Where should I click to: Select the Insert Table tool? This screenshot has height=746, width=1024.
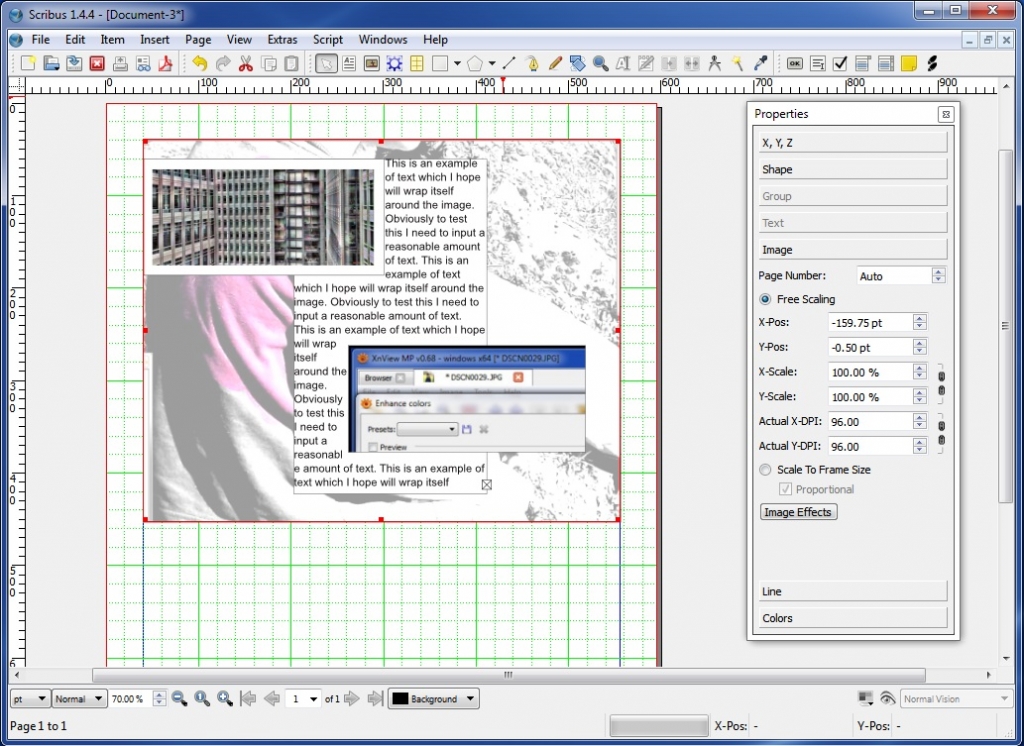tap(416, 63)
